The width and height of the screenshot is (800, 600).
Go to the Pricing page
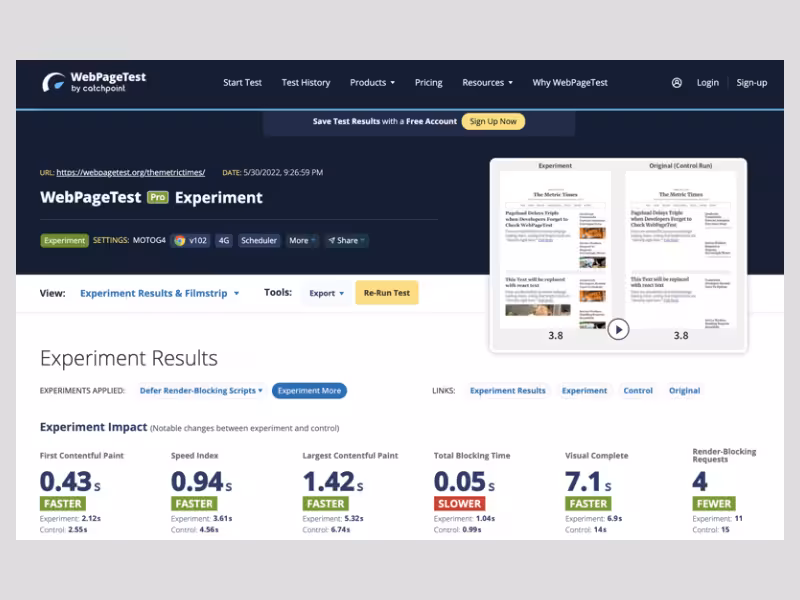pos(428,83)
